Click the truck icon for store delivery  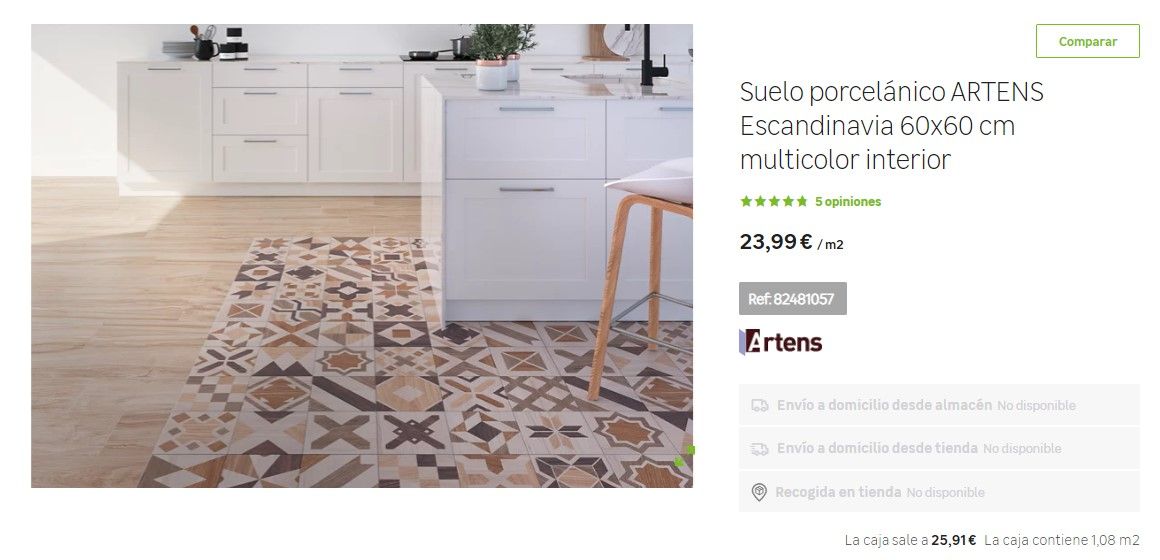760,448
